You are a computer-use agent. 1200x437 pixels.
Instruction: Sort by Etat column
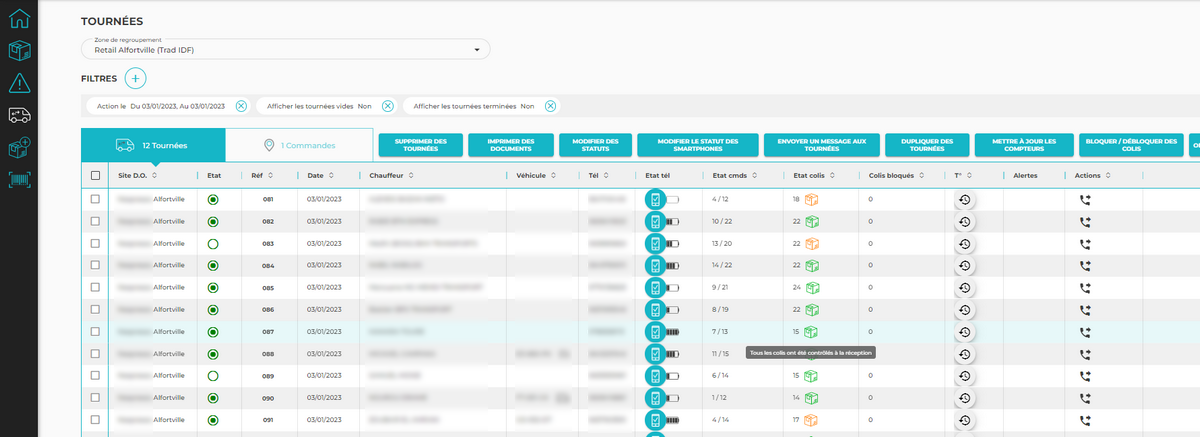pyautogui.click(x=215, y=175)
